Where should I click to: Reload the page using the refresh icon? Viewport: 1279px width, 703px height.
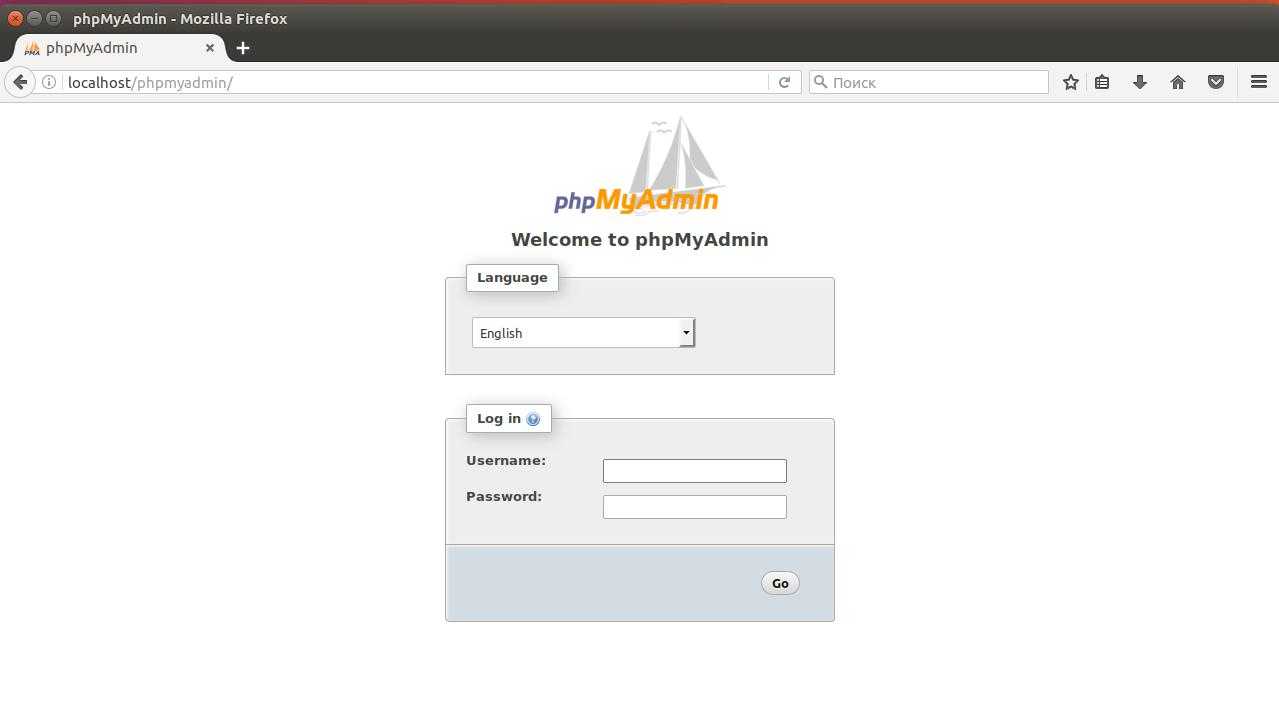pyautogui.click(x=784, y=82)
